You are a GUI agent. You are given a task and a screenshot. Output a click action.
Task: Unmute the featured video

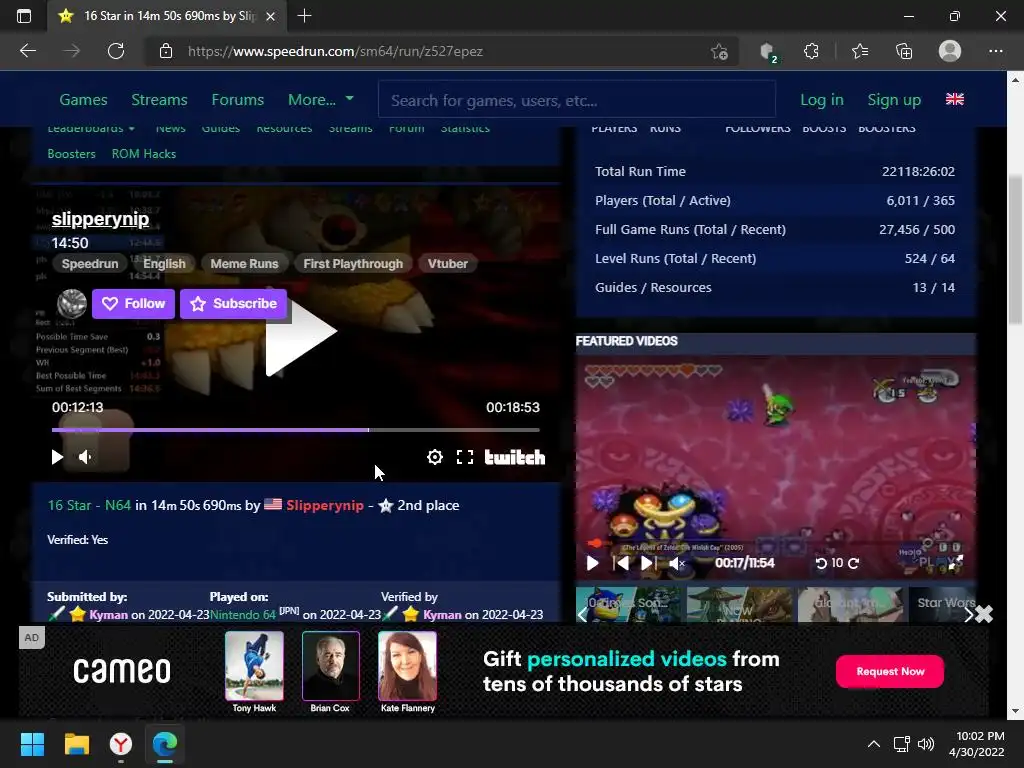point(677,563)
